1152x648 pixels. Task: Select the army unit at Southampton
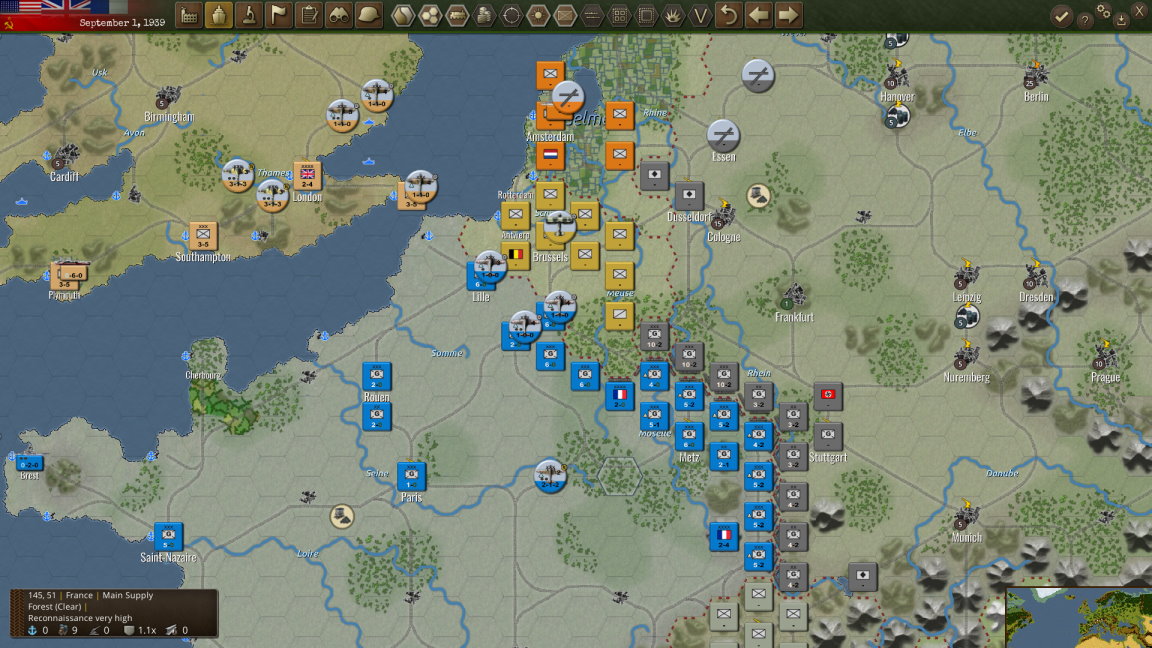[x=203, y=236]
